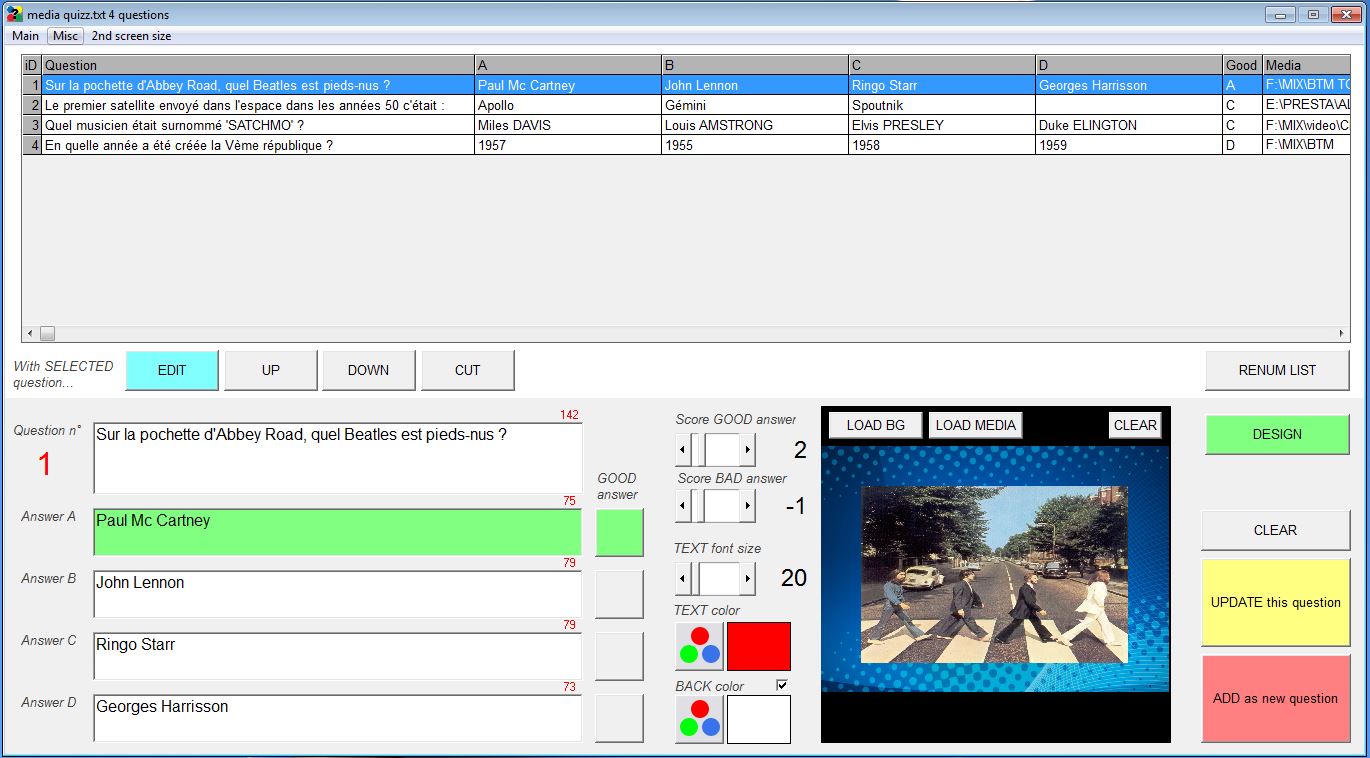This screenshot has width=1370, height=758.
Task: Select row 'Quel musicien était surnommé SATCHMO'
Action: [687, 125]
